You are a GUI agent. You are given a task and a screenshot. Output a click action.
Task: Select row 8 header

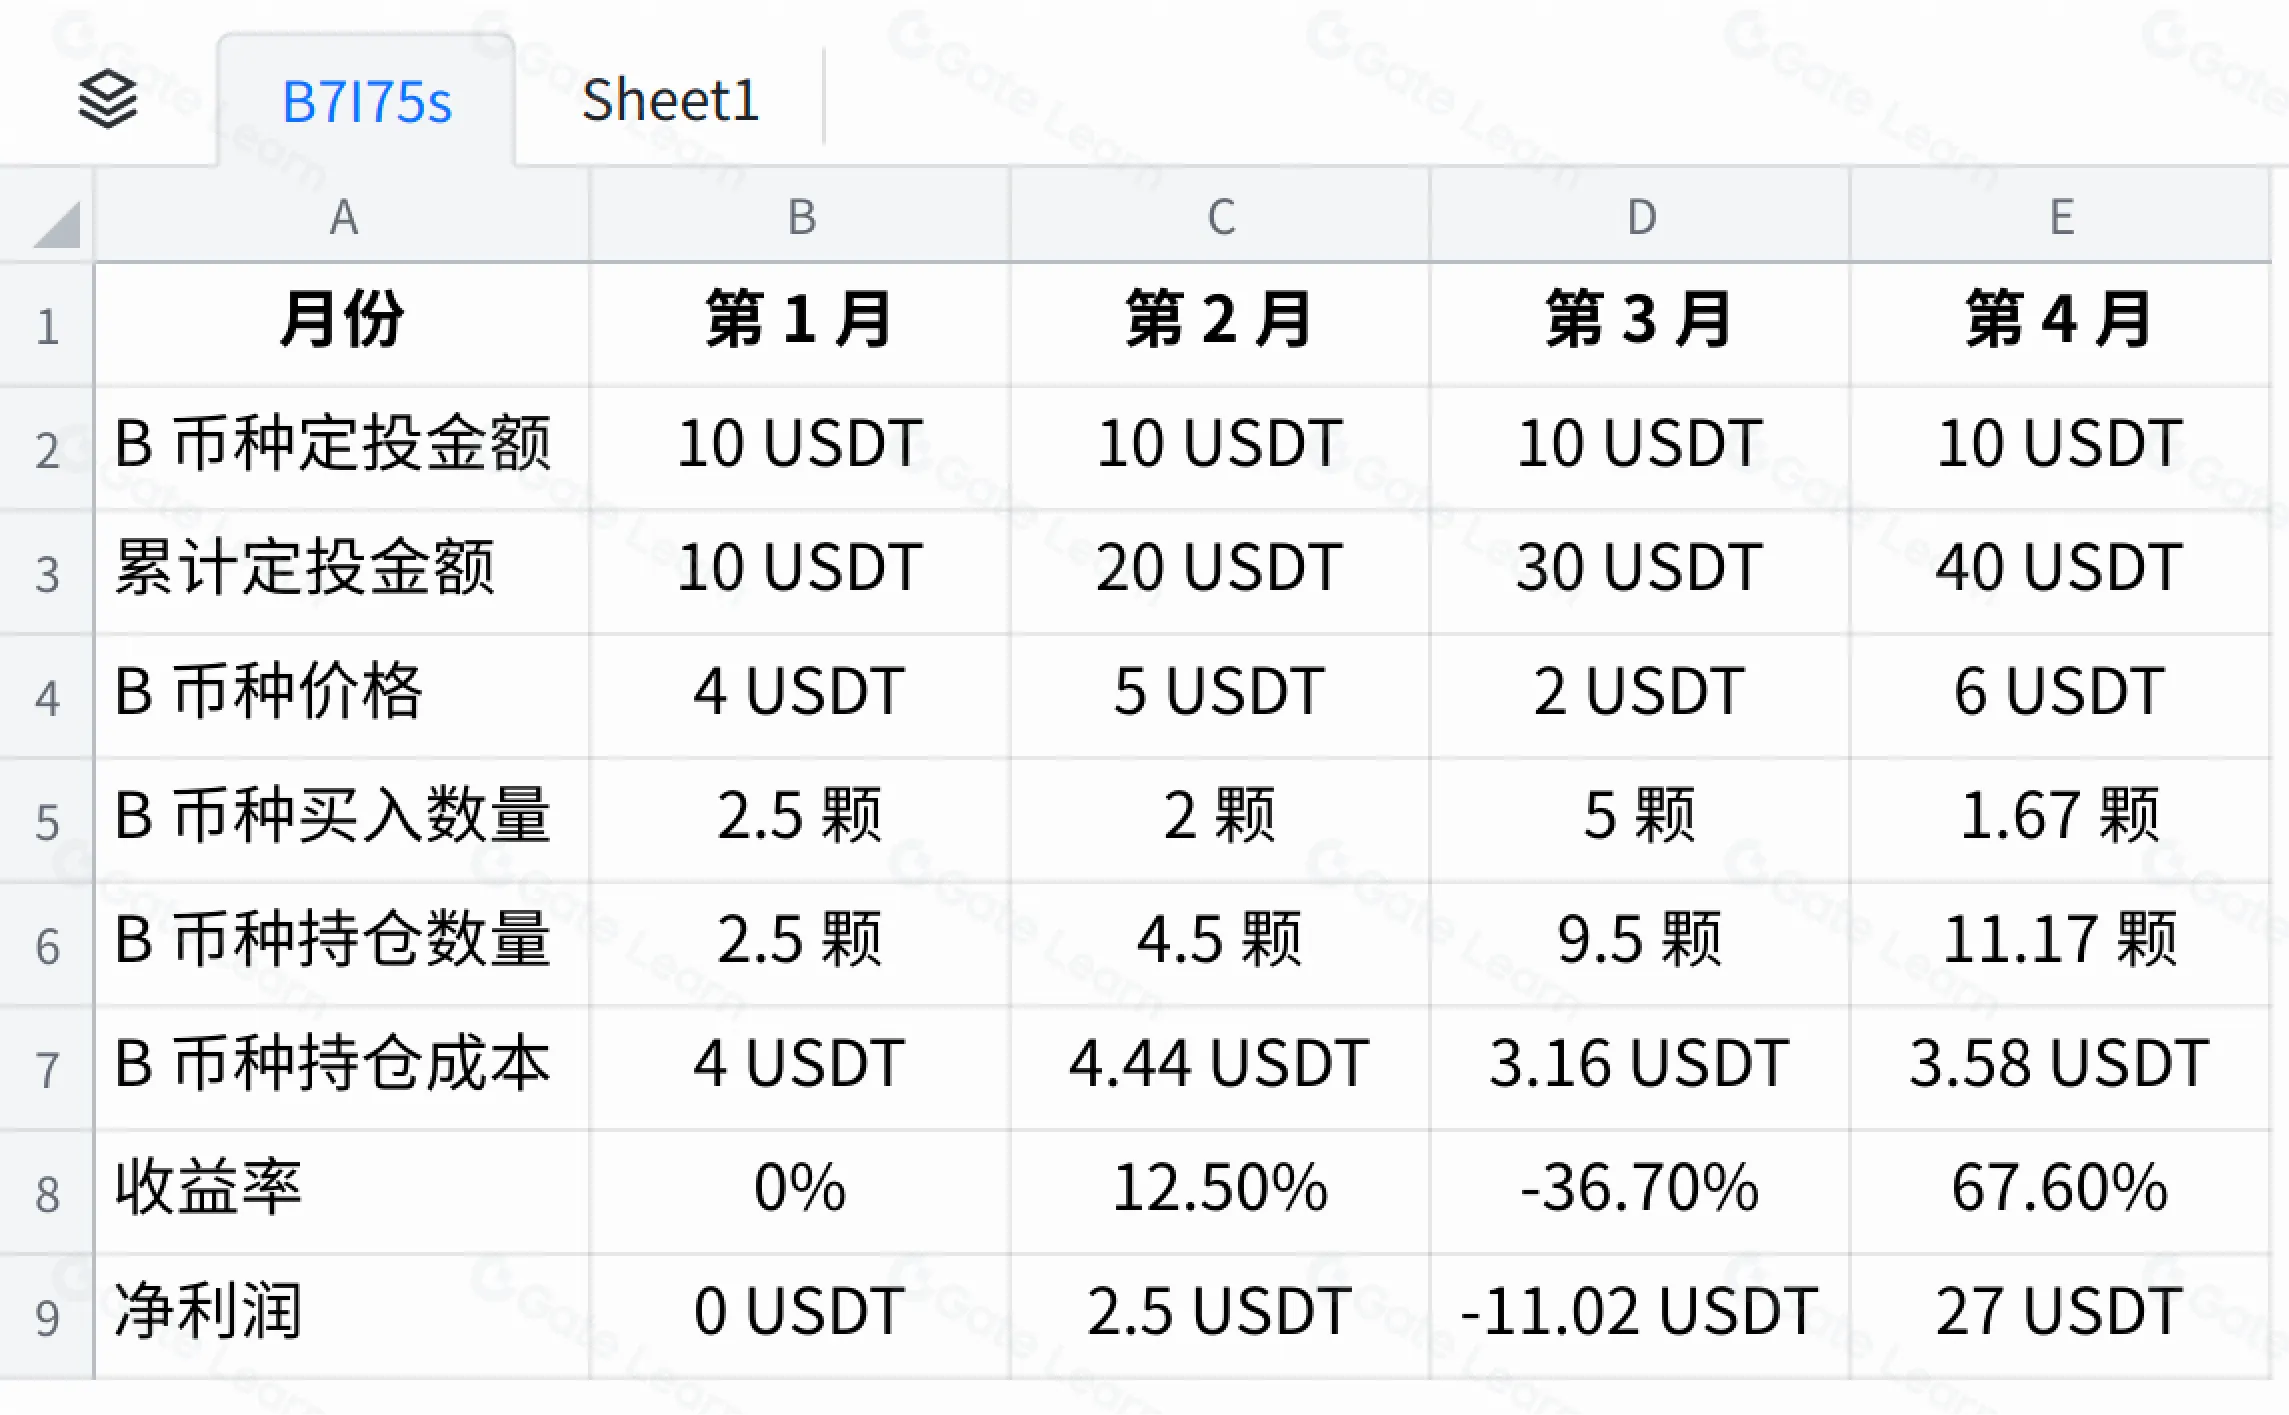[x=47, y=1193]
